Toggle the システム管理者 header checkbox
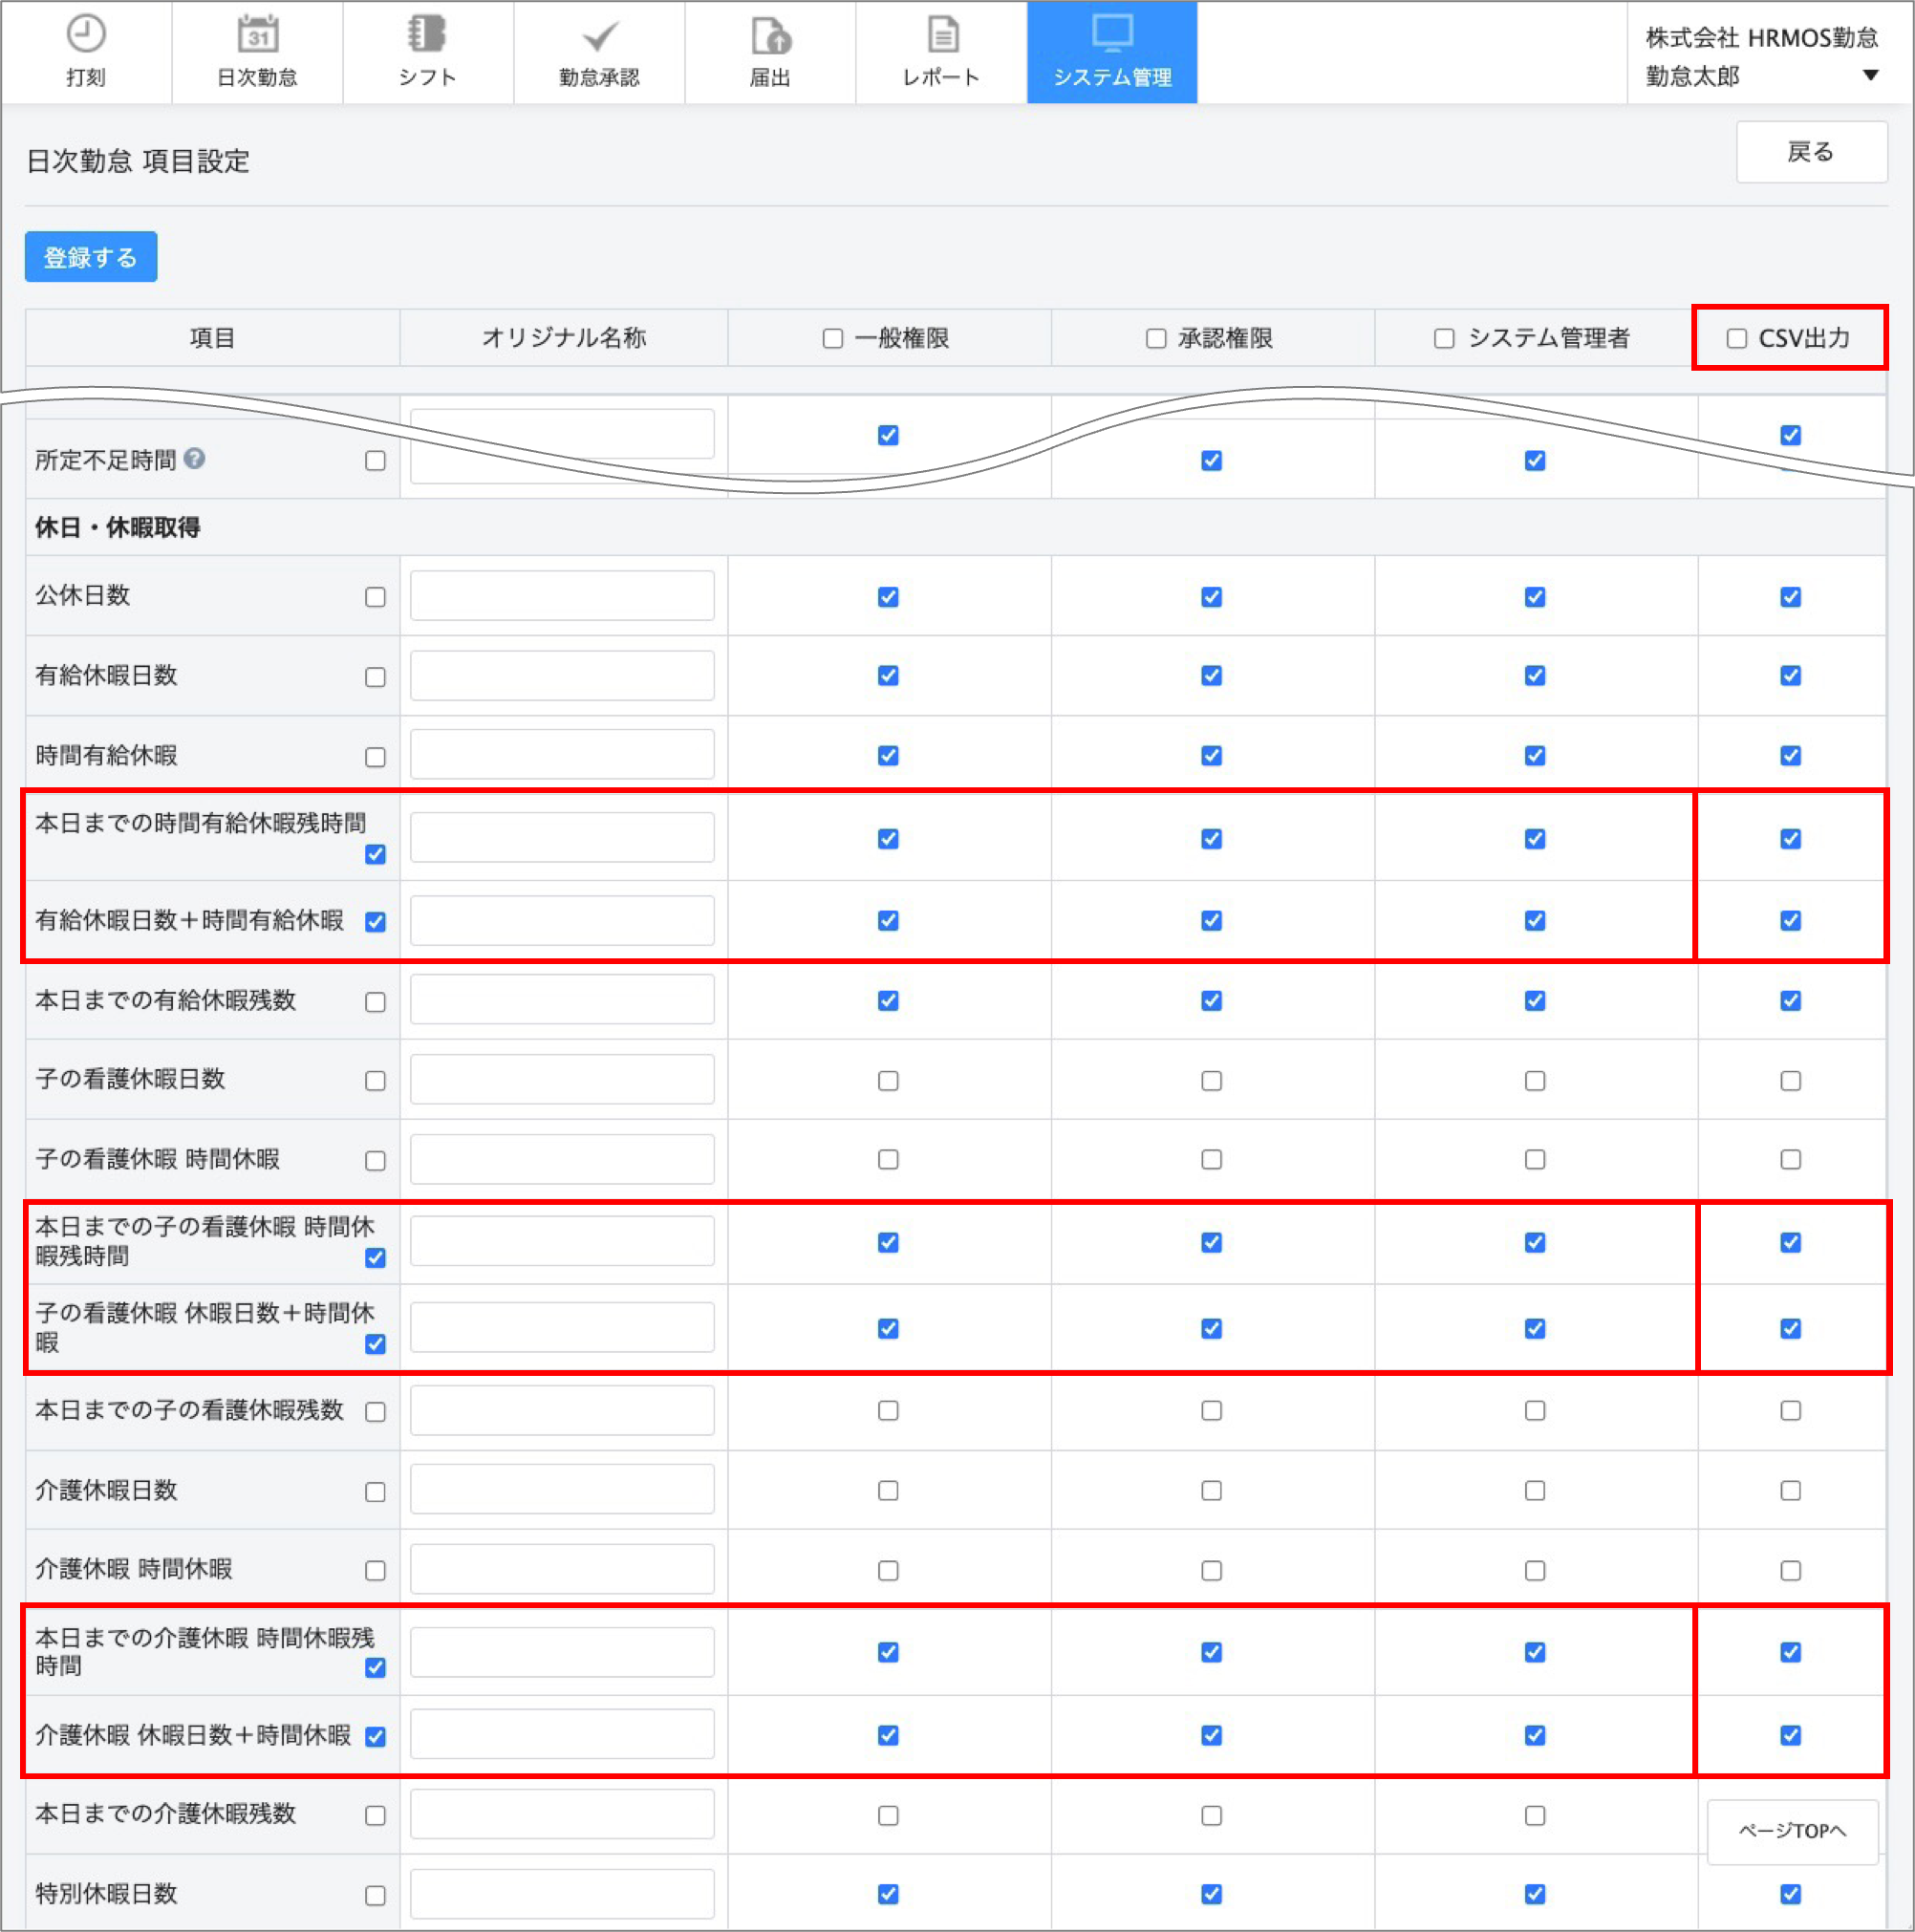The width and height of the screenshot is (1915, 1932). coord(1444,339)
